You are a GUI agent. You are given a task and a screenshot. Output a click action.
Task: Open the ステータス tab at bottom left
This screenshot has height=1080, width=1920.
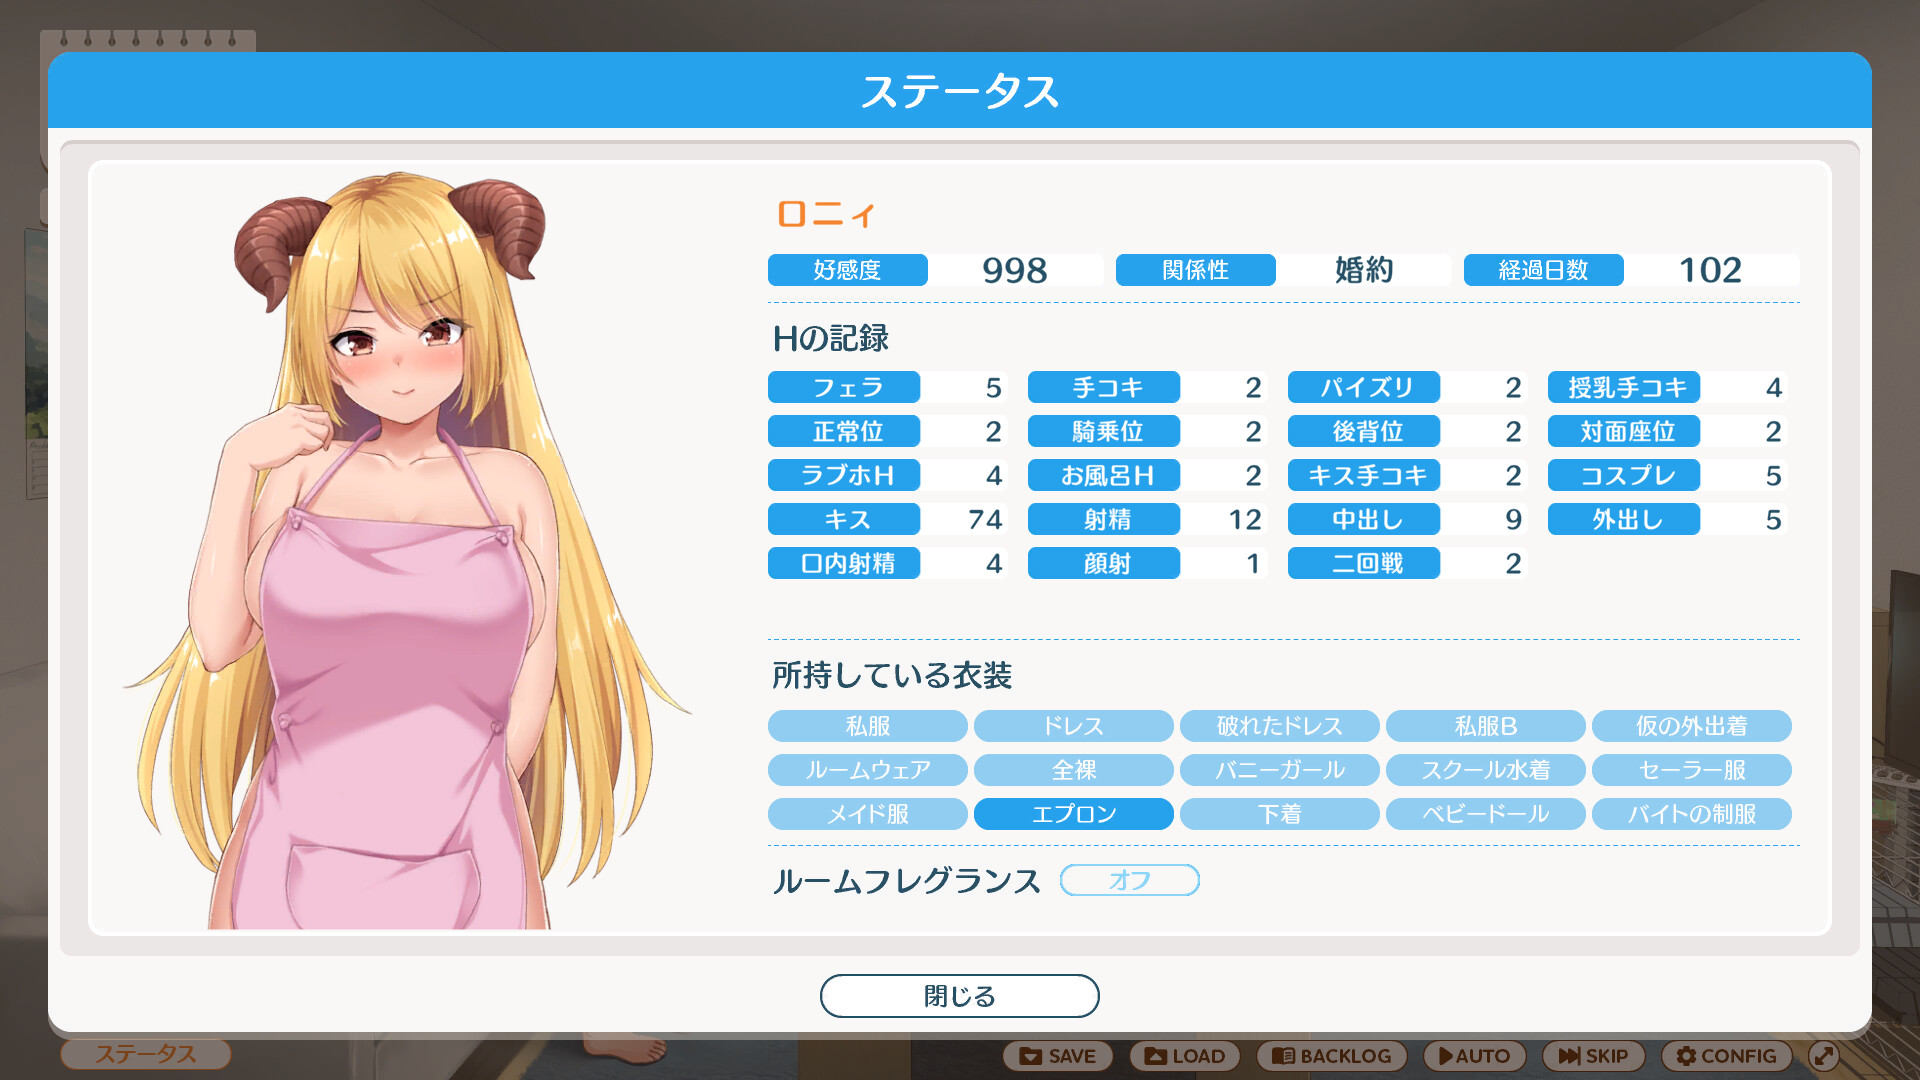tap(145, 1055)
